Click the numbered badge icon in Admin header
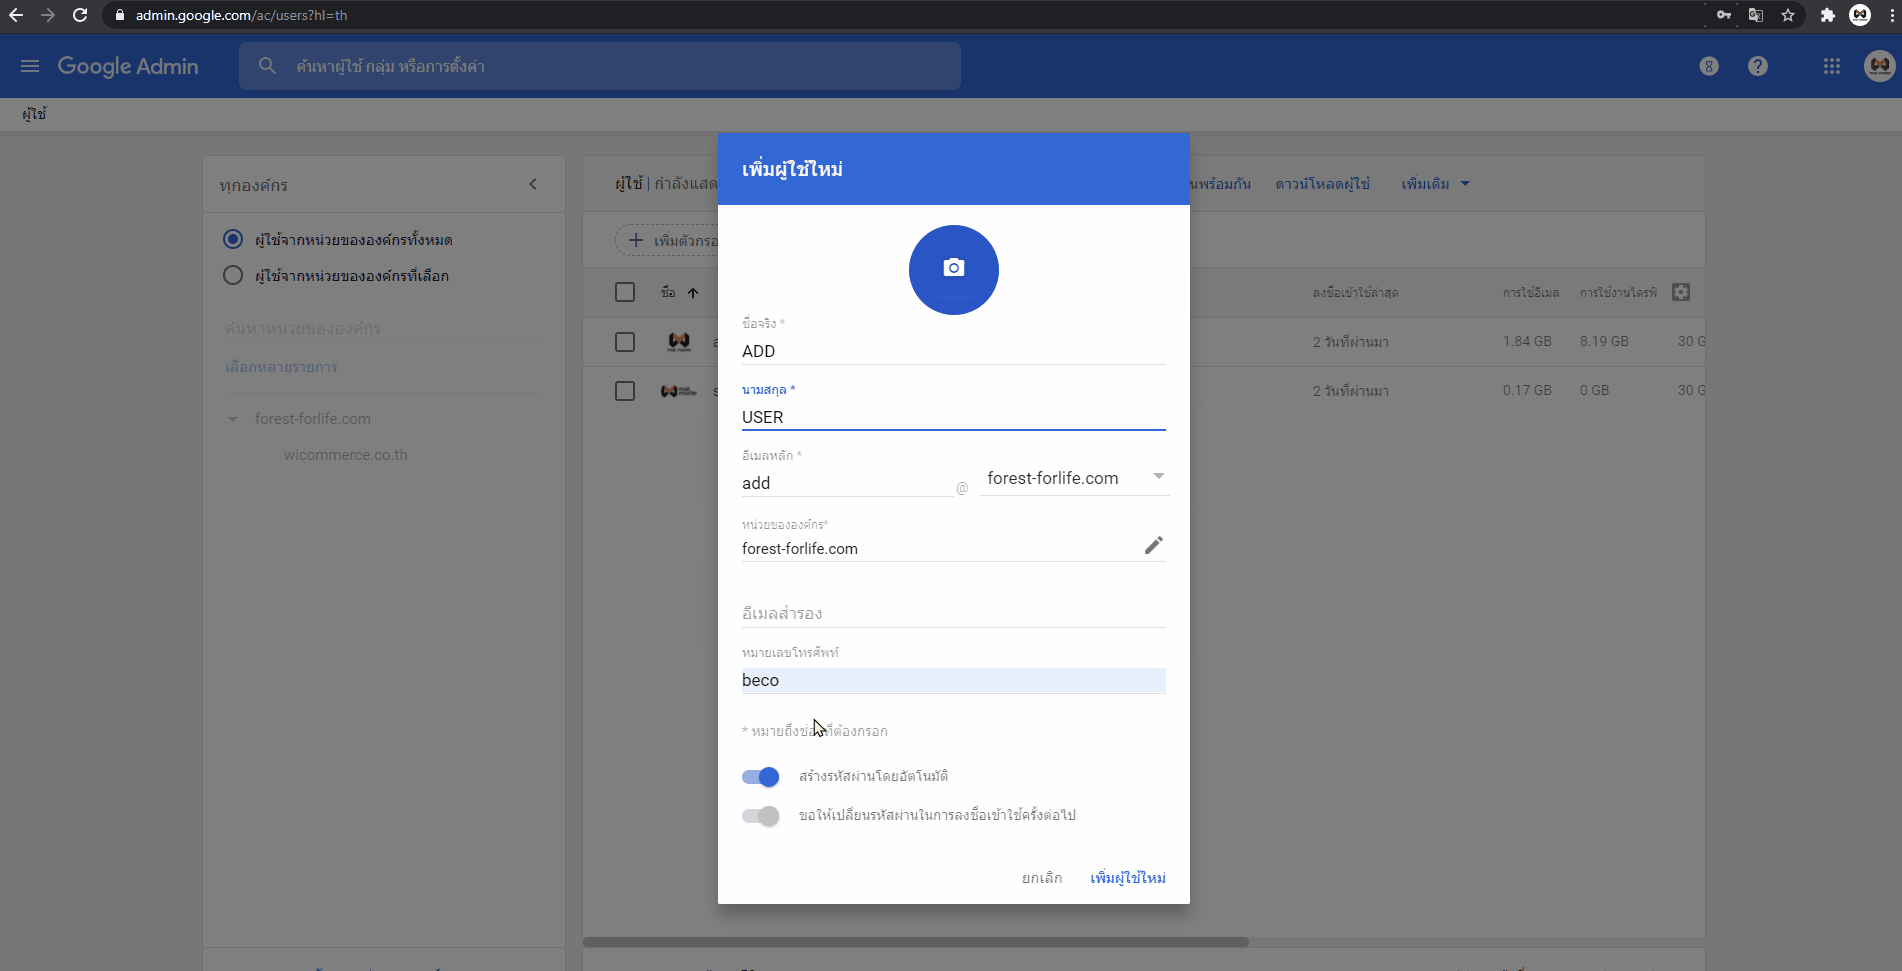1902x971 pixels. [x=1709, y=66]
